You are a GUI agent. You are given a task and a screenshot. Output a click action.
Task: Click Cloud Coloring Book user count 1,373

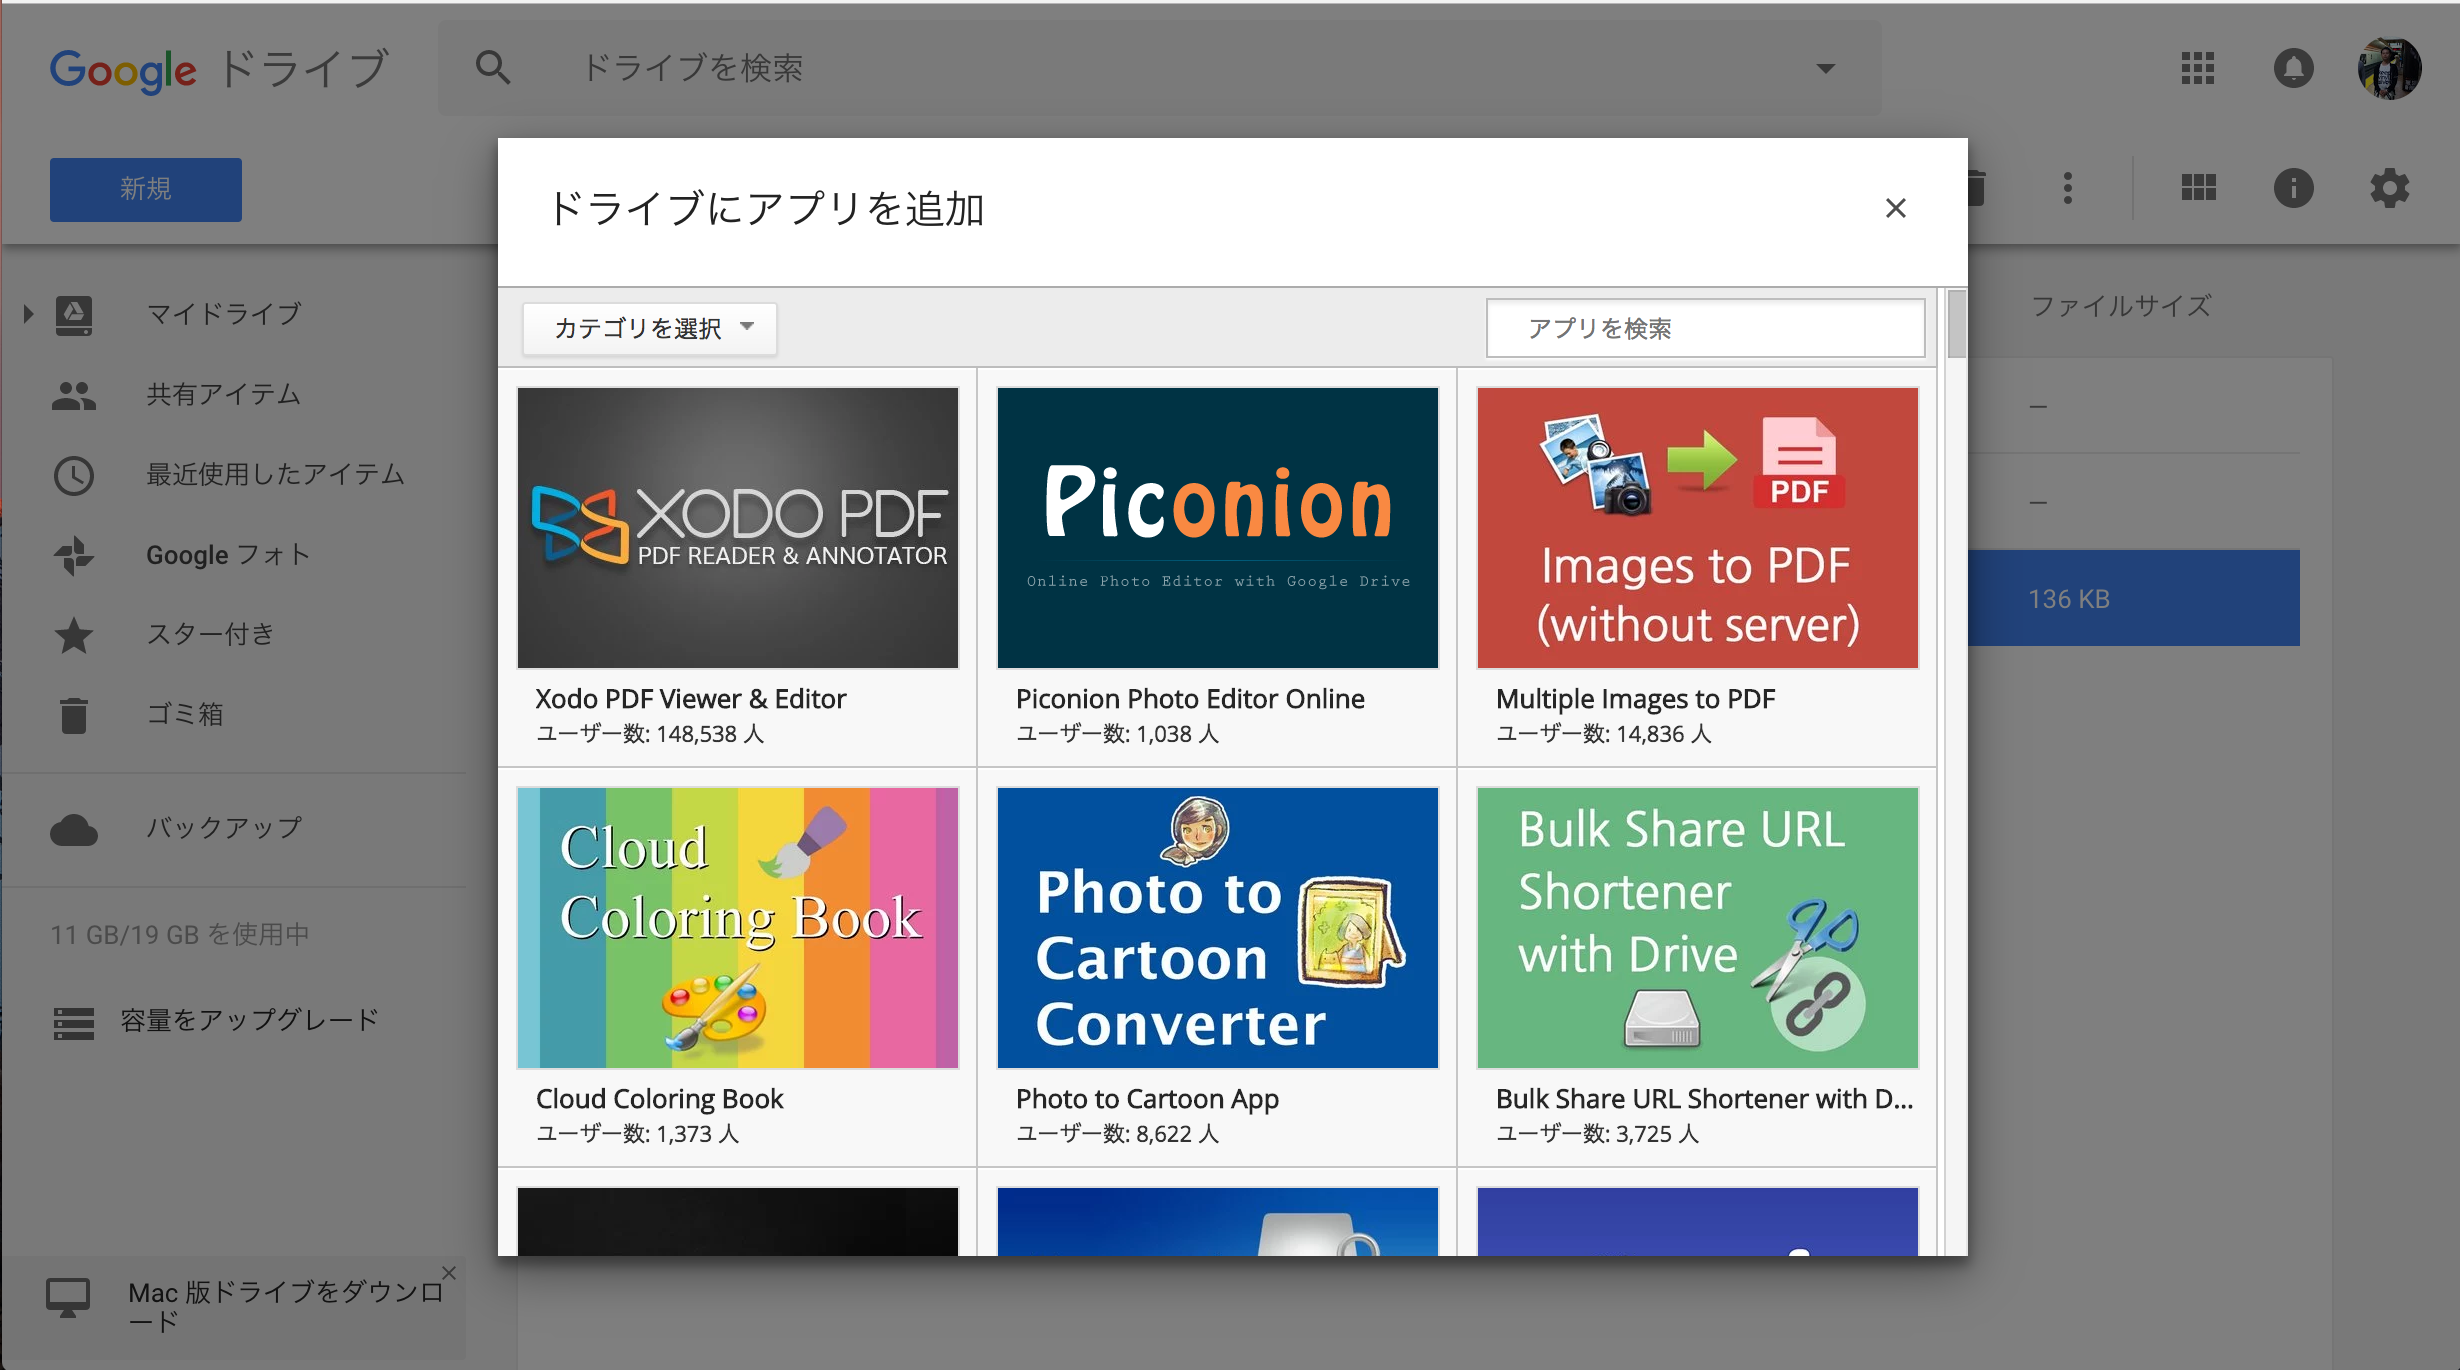pos(638,1134)
